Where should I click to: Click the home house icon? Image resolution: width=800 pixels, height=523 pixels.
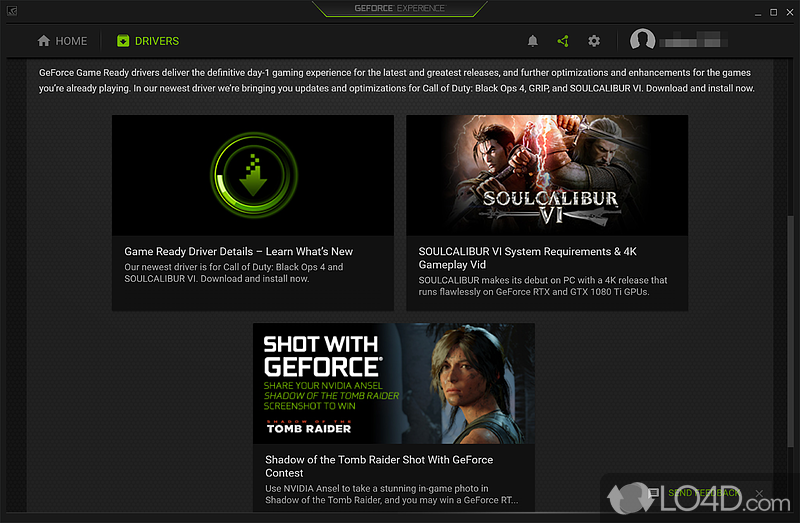pos(44,41)
